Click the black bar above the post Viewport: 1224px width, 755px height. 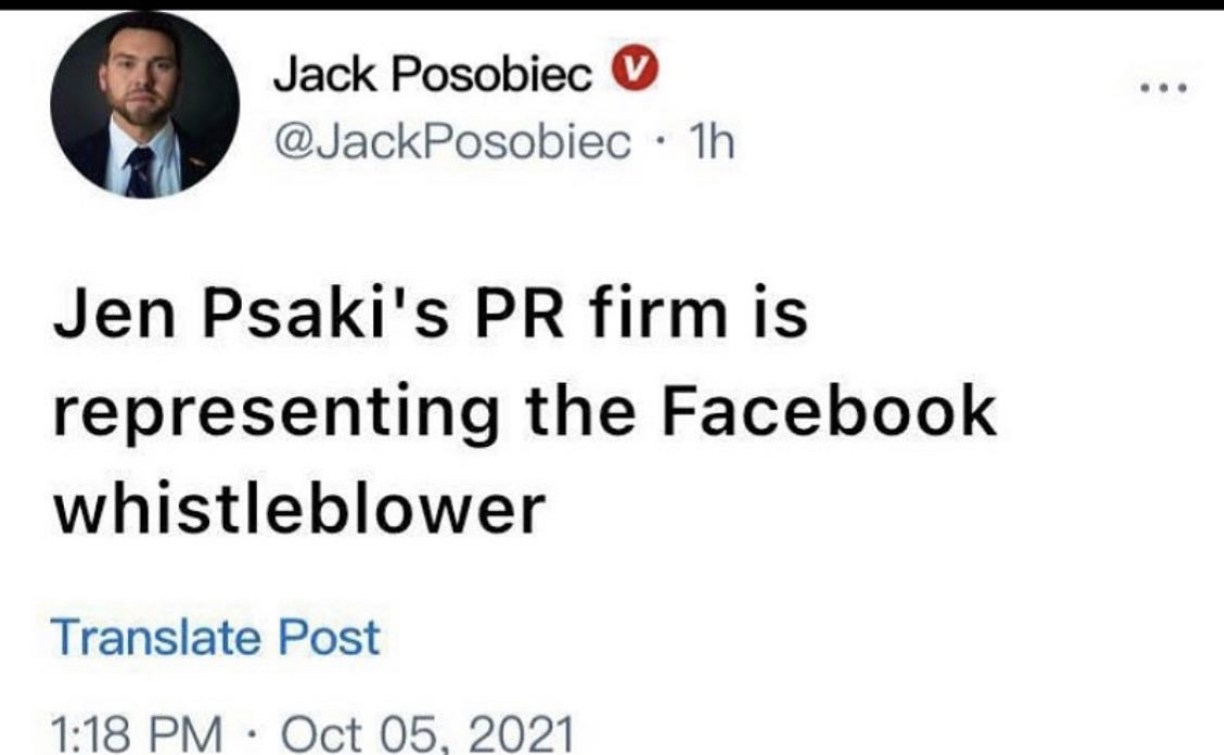click(x=612, y=4)
